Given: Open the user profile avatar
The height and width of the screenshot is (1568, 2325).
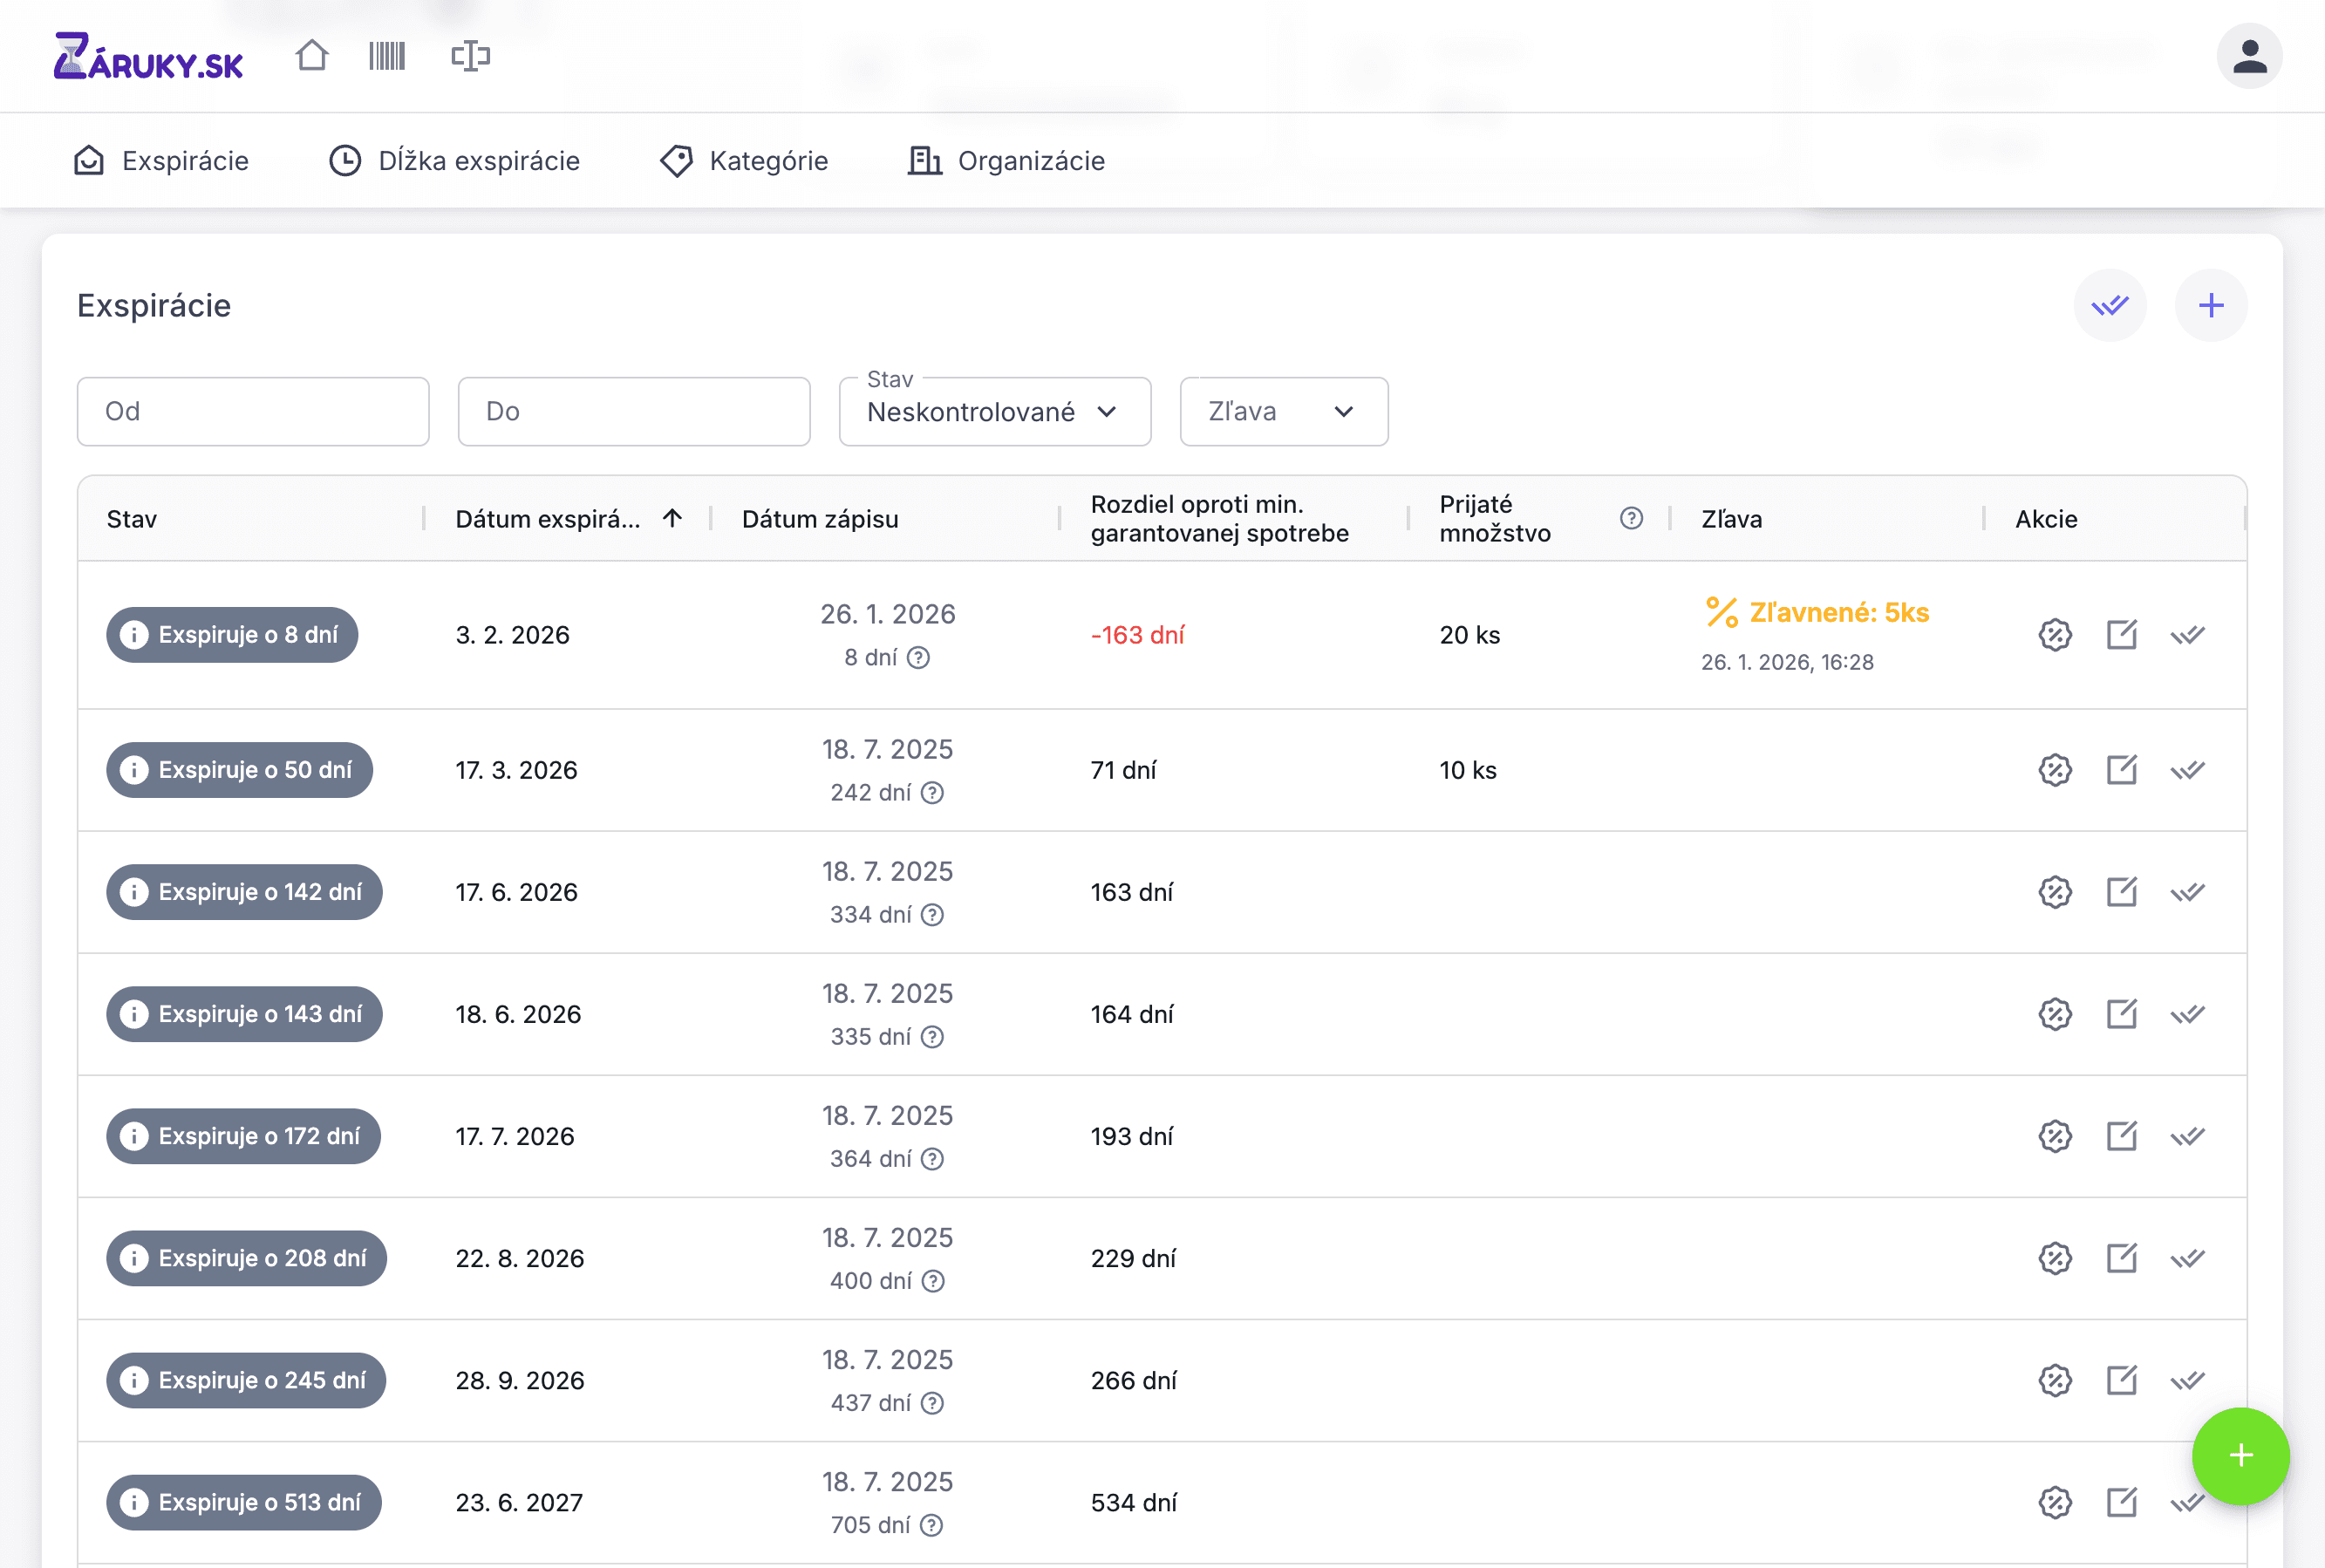Looking at the screenshot, I should point(2248,56).
